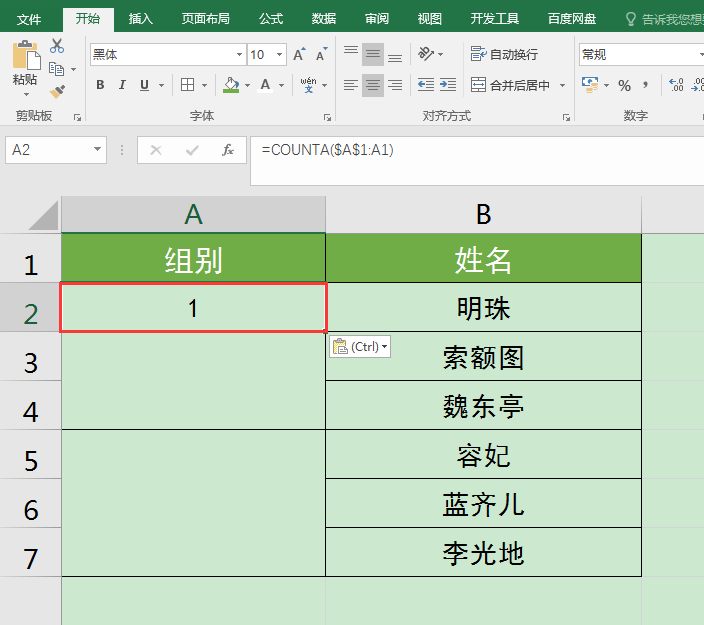Image resolution: width=704 pixels, height=625 pixels.
Task: Align text left
Action: point(351,85)
